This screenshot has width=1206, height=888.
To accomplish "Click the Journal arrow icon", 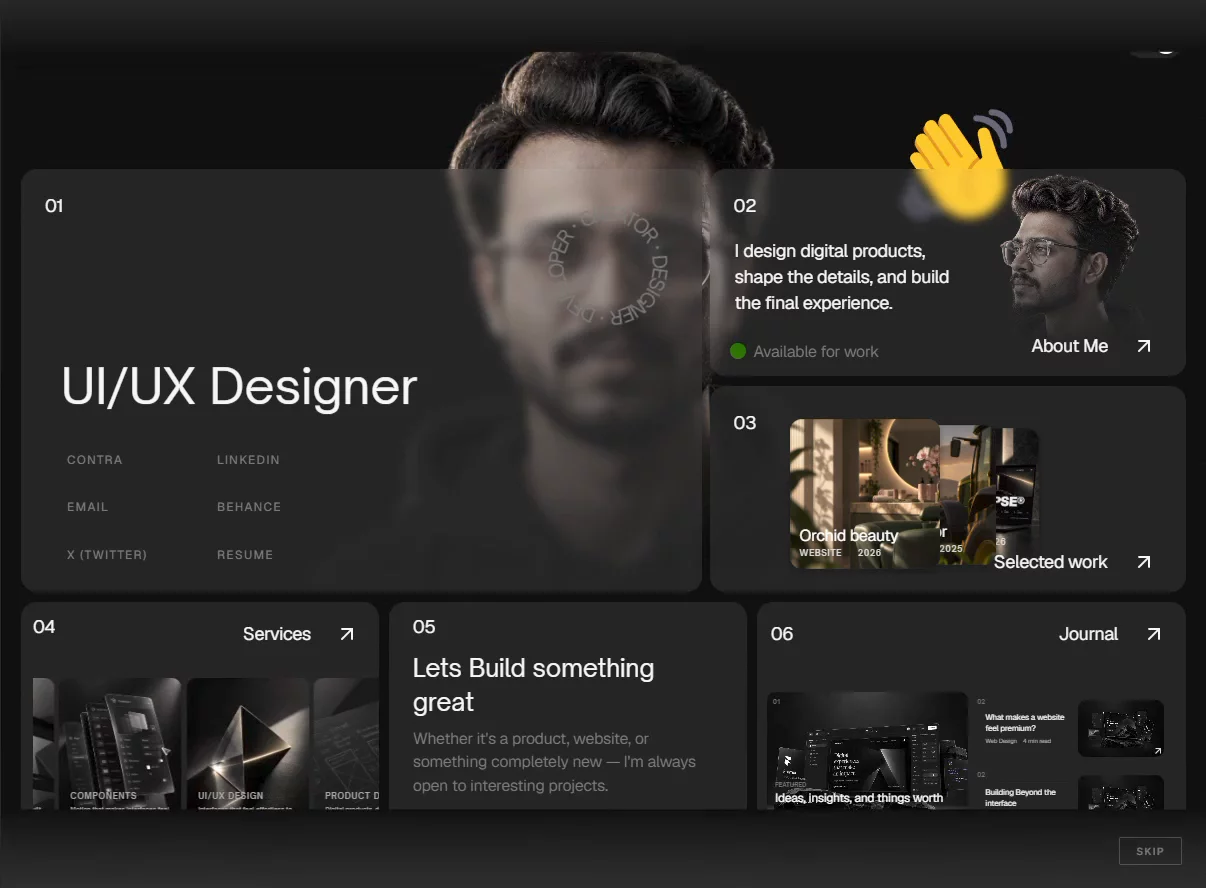I will pyautogui.click(x=1154, y=634).
